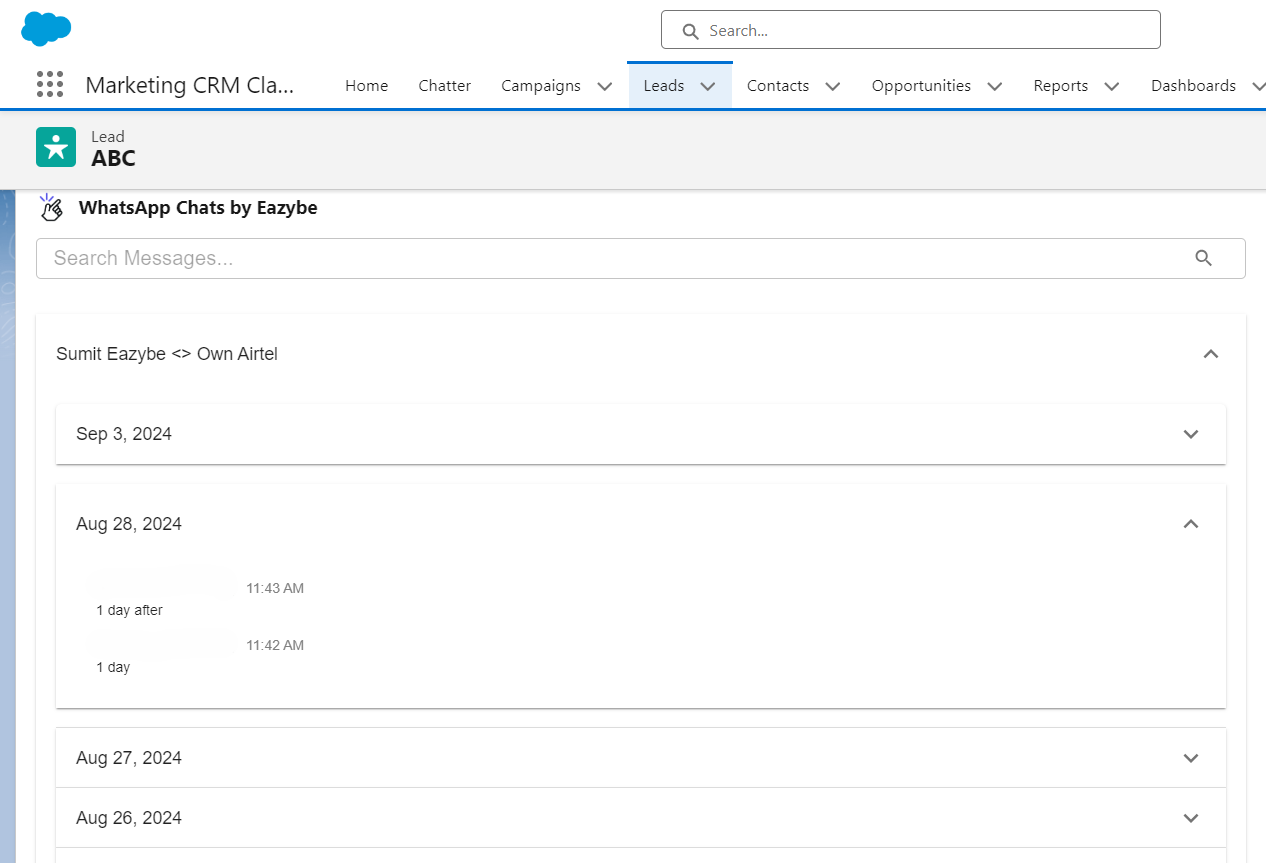This screenshot has width=1266, height=863.
Task: Open the Home tab
Action: coord(366,86)
